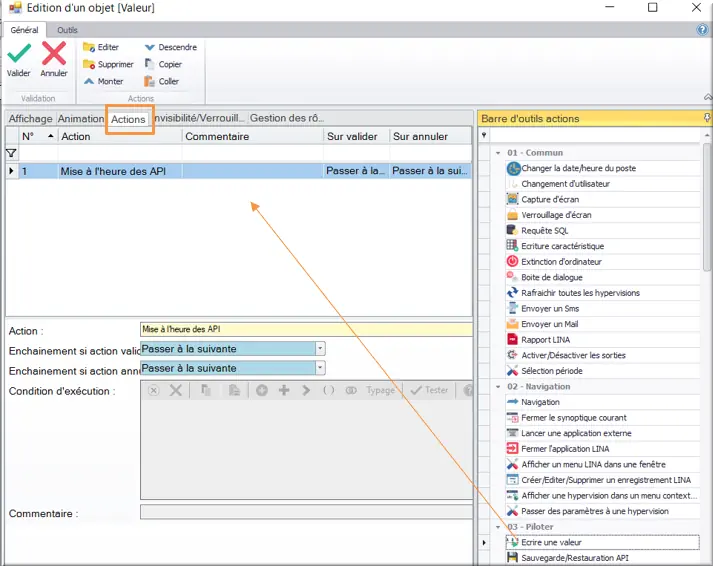Select the 'Navigation' action item
The image size is (713, 566).
(x=603, y=402)
